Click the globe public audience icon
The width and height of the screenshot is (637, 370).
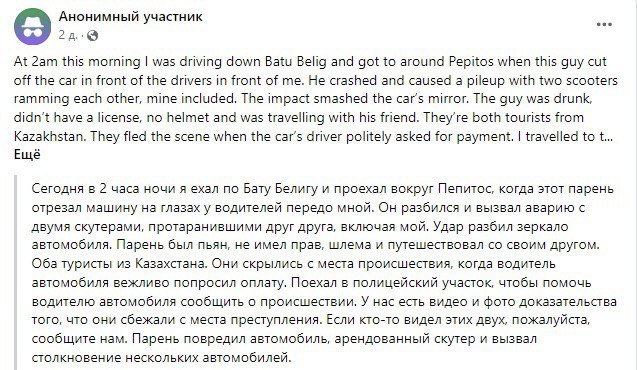click(x=93, y=36)
